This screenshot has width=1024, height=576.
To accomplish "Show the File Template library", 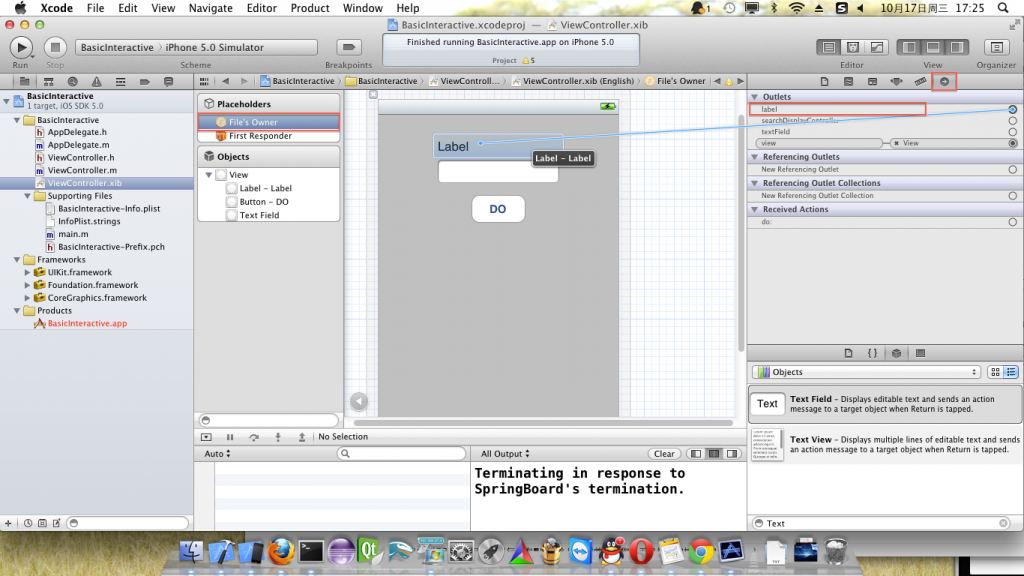I will click(x=848, y=353).
